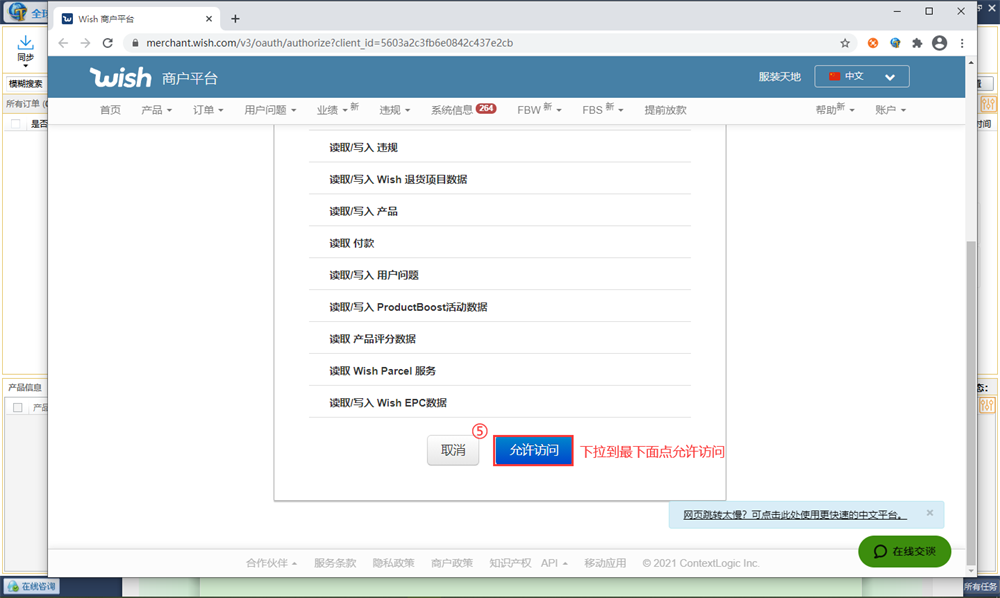Click 读取/写入 用户问题 permission row
This screenshot has width=1000, height=598.
(500, 275)
